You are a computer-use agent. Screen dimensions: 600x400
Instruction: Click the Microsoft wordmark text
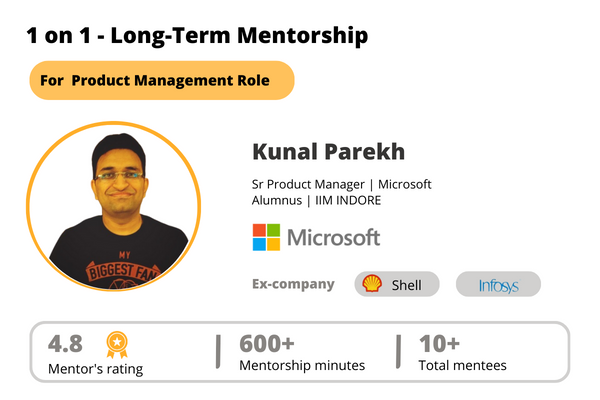coord(333,238)
